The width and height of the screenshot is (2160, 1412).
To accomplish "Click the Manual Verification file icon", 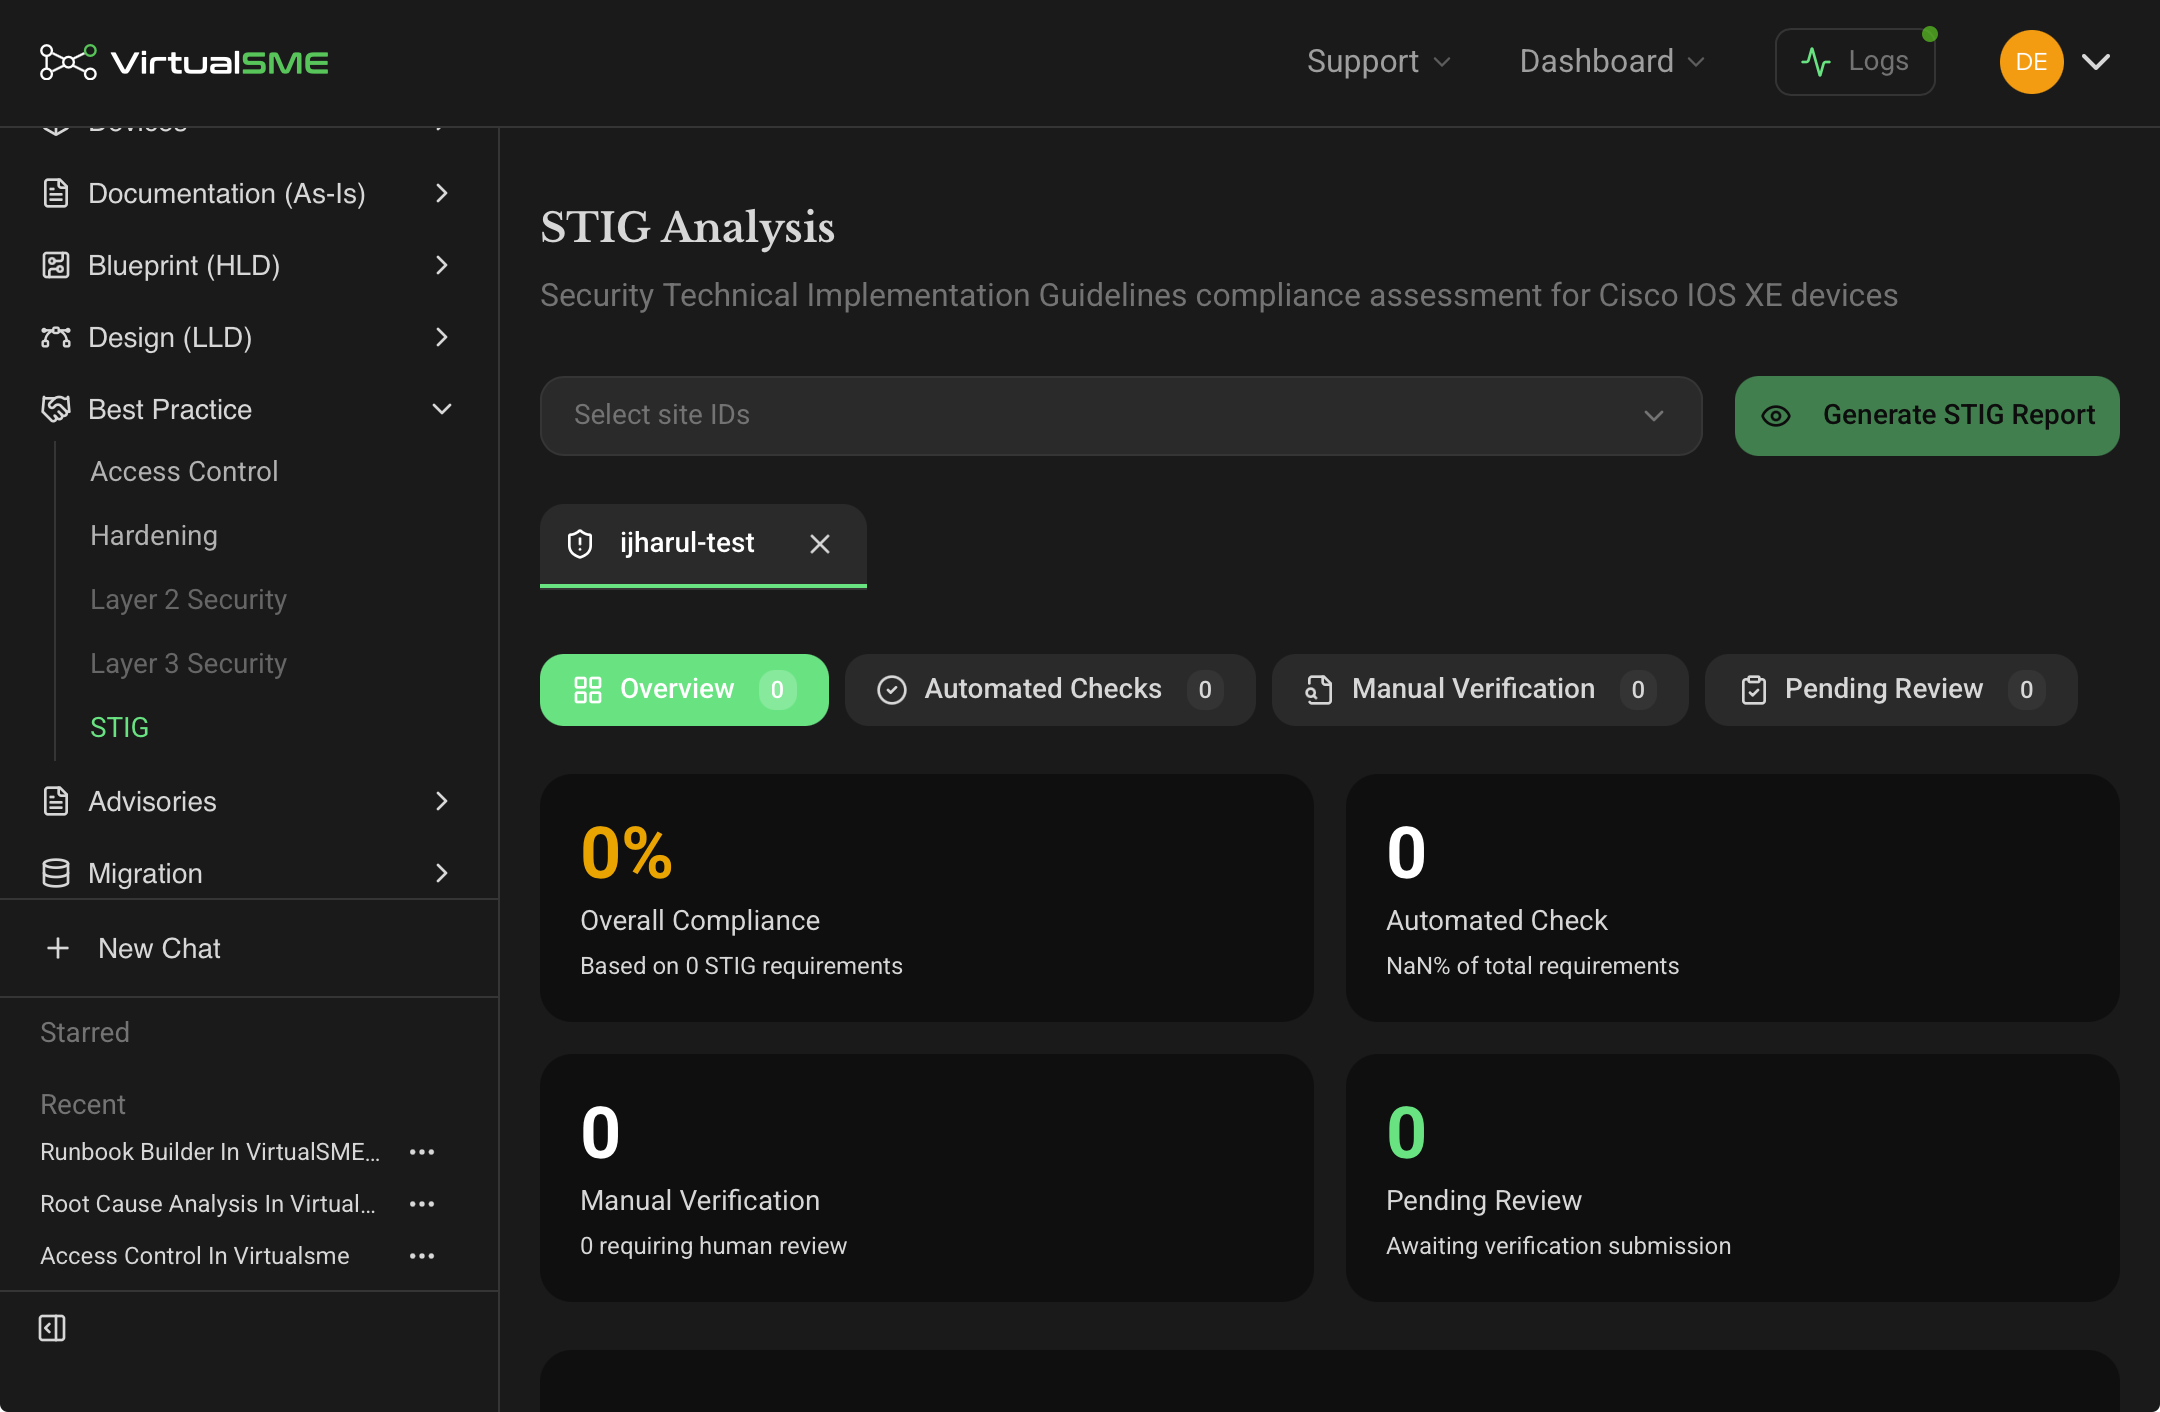I will click(1319, 690).
